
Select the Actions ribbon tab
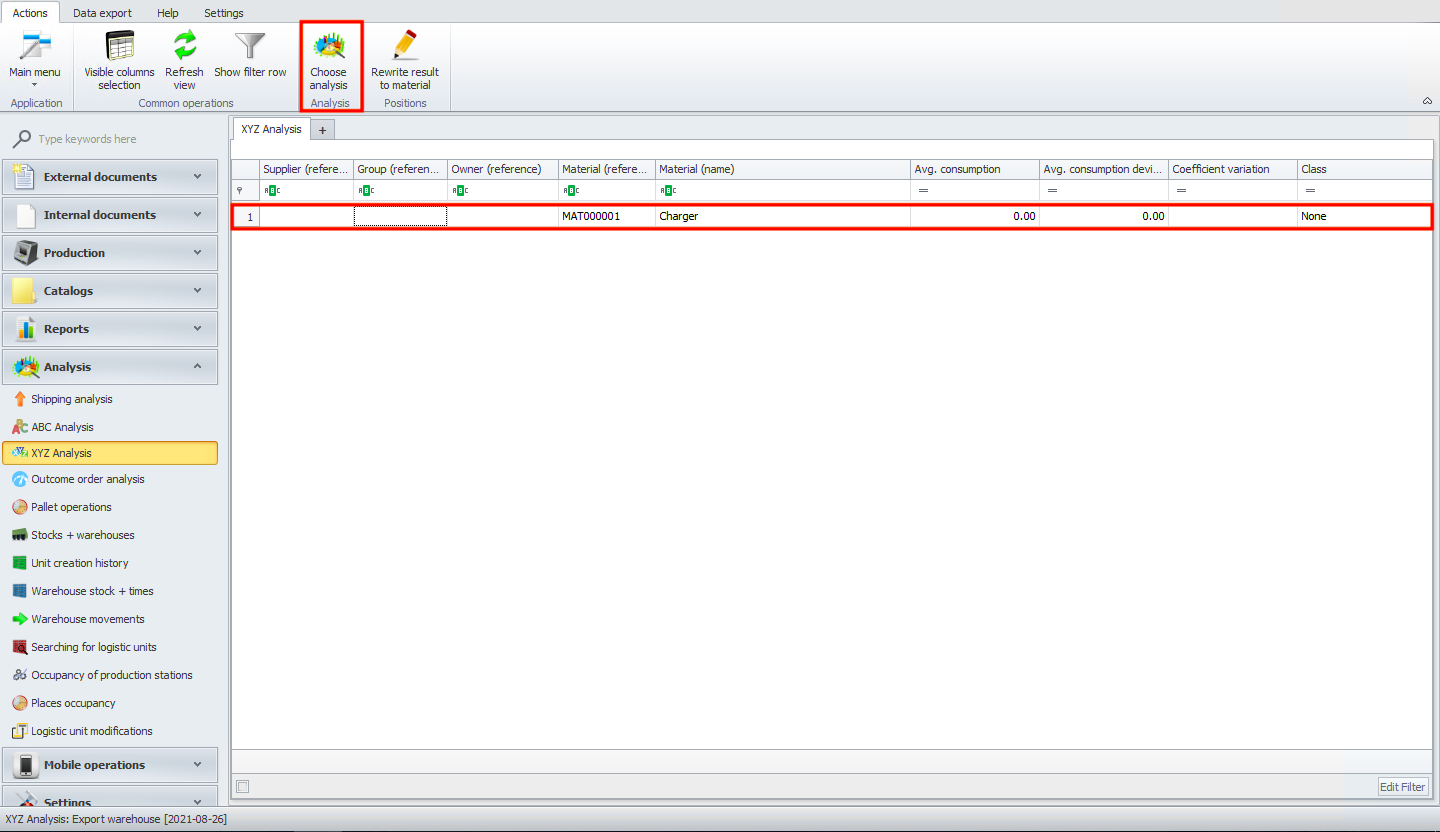pos(30,13)
